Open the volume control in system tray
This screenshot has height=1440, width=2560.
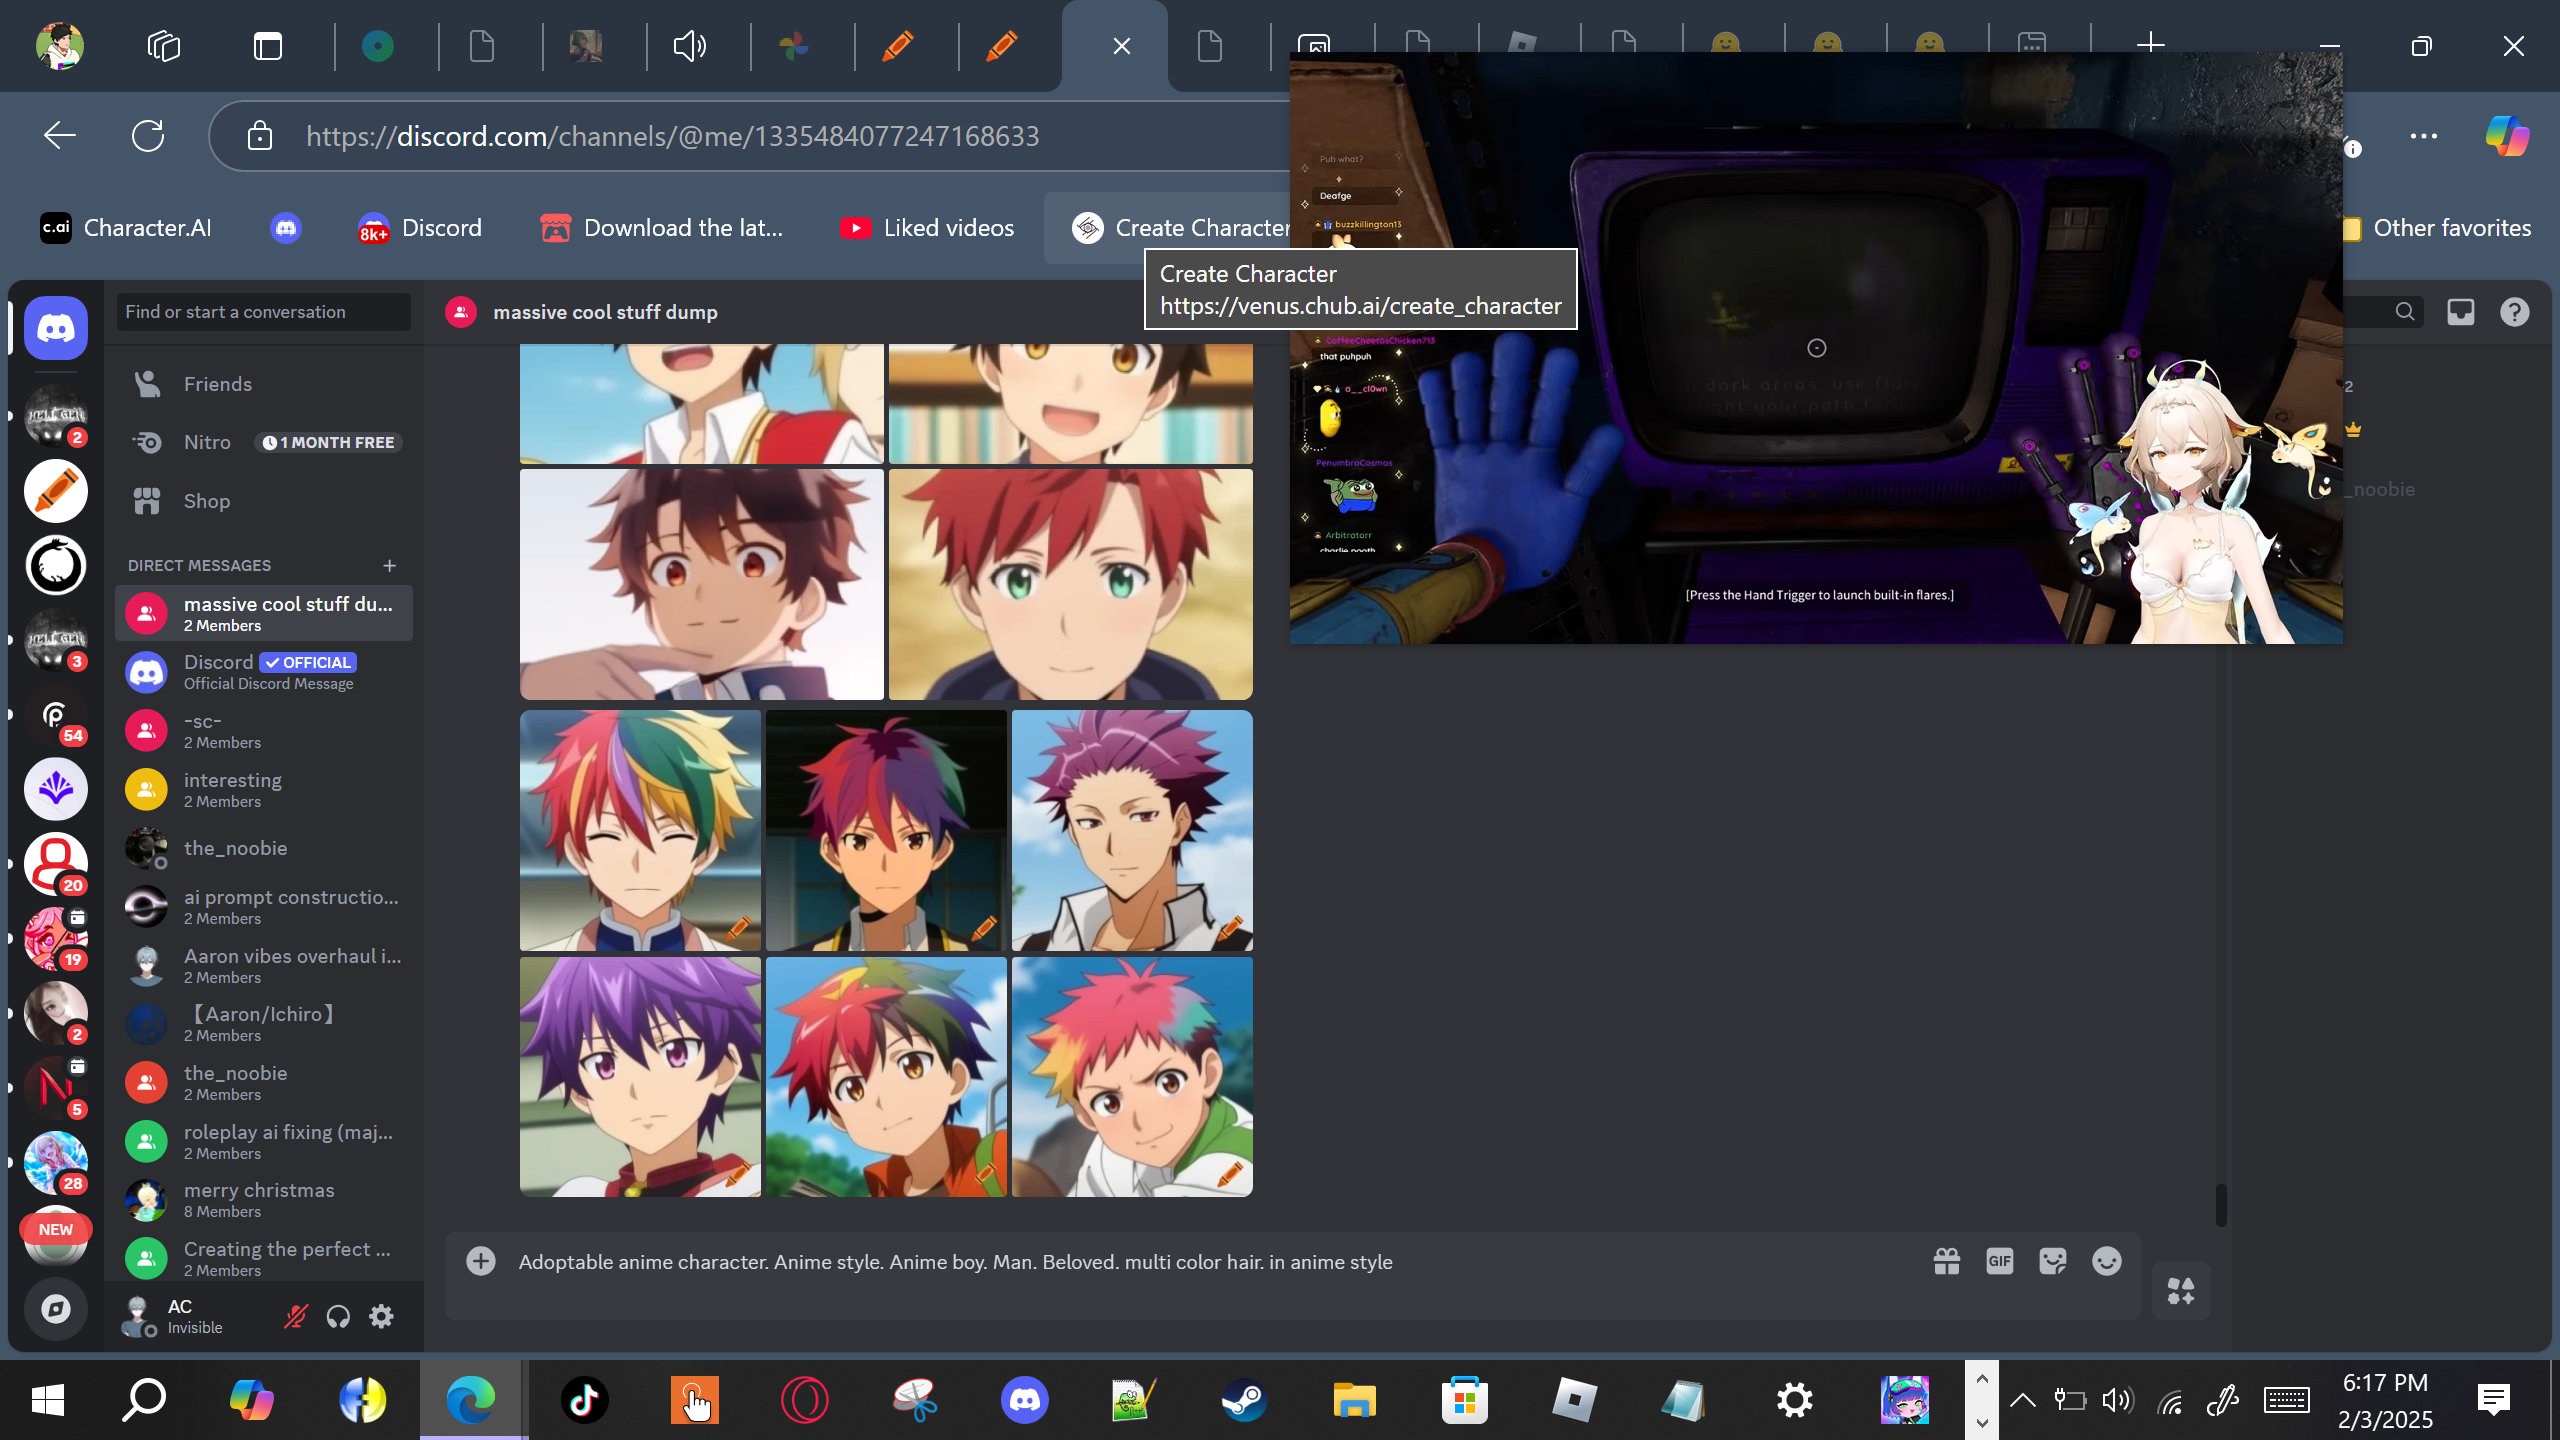pos(2118,1400)
